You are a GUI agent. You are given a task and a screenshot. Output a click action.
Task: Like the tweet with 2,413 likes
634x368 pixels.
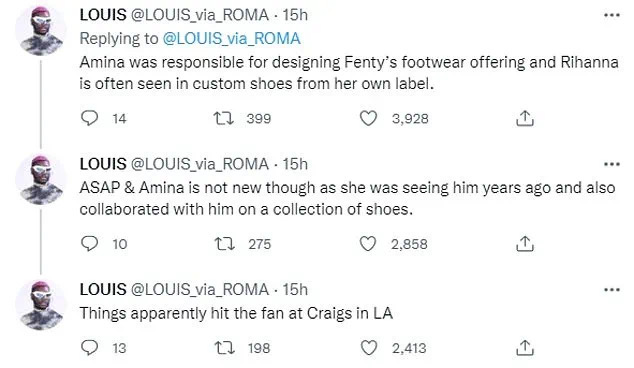pos(368,348)
